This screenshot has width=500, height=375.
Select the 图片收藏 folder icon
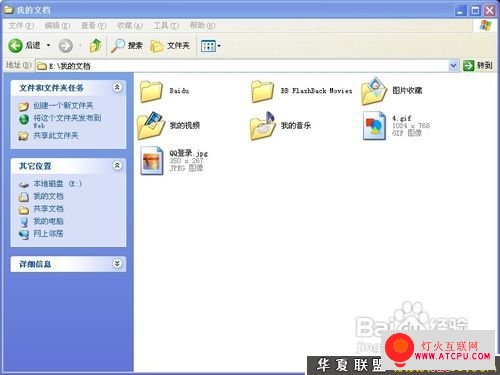(374, 91)
